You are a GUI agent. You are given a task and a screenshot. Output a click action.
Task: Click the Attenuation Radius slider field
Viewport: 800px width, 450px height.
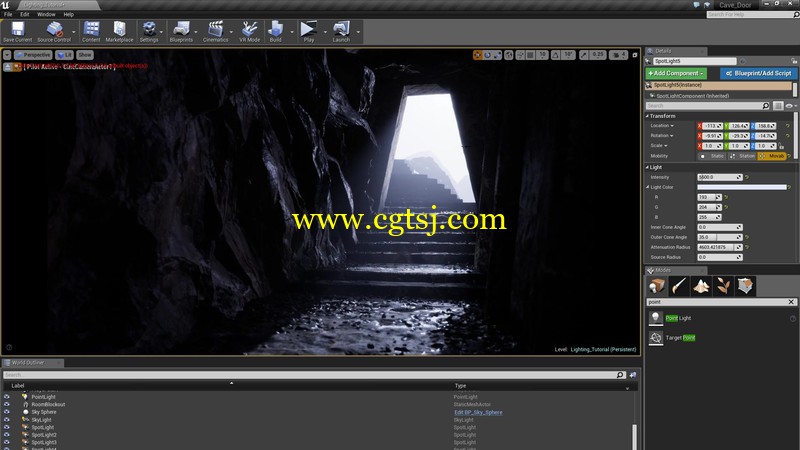tap(719, 247)
